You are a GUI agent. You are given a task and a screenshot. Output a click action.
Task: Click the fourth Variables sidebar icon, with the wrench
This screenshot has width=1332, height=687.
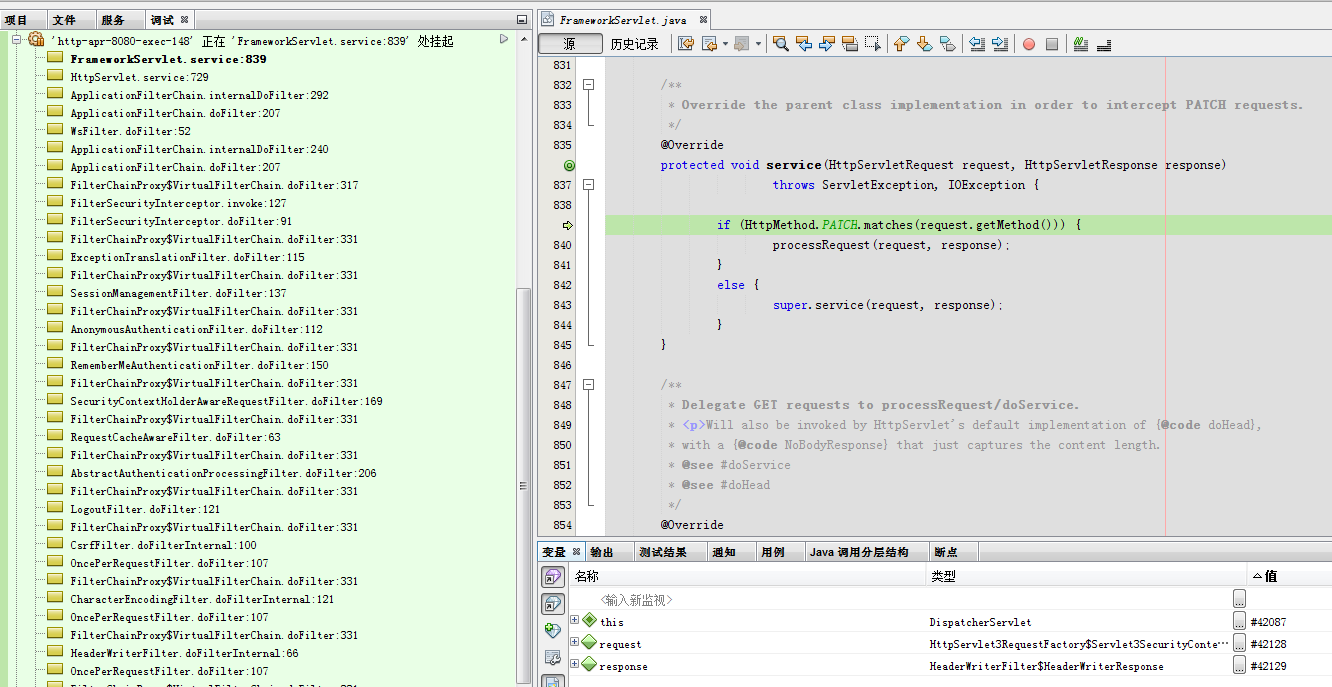pos(552,657)
